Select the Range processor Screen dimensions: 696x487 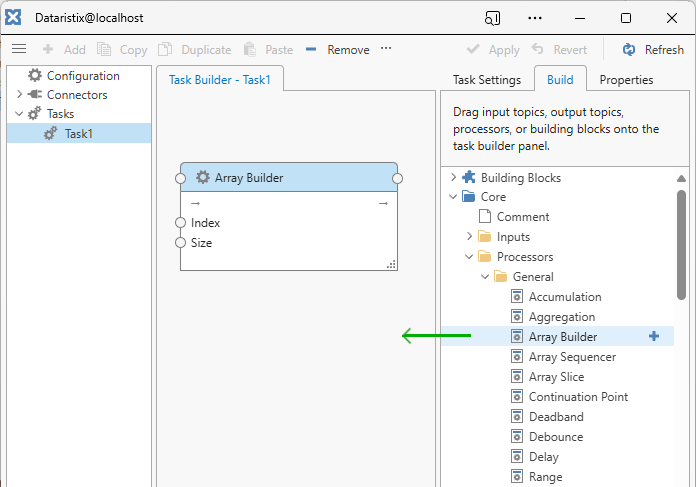(546, 477)
